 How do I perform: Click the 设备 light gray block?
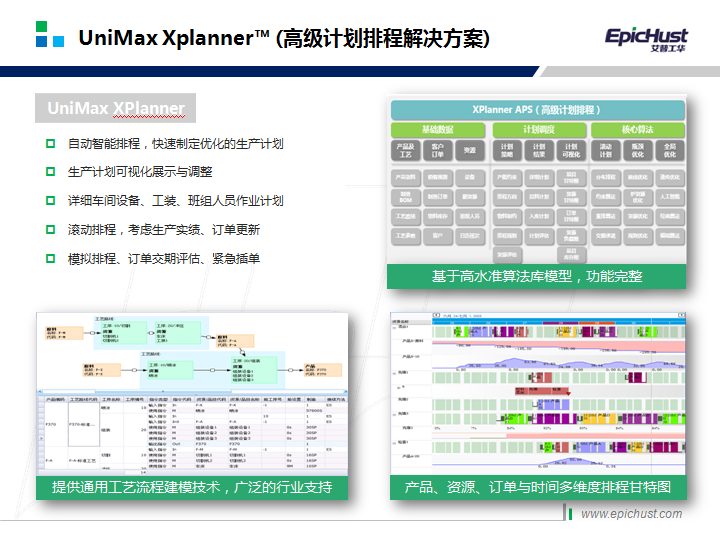tap(470, 177)
